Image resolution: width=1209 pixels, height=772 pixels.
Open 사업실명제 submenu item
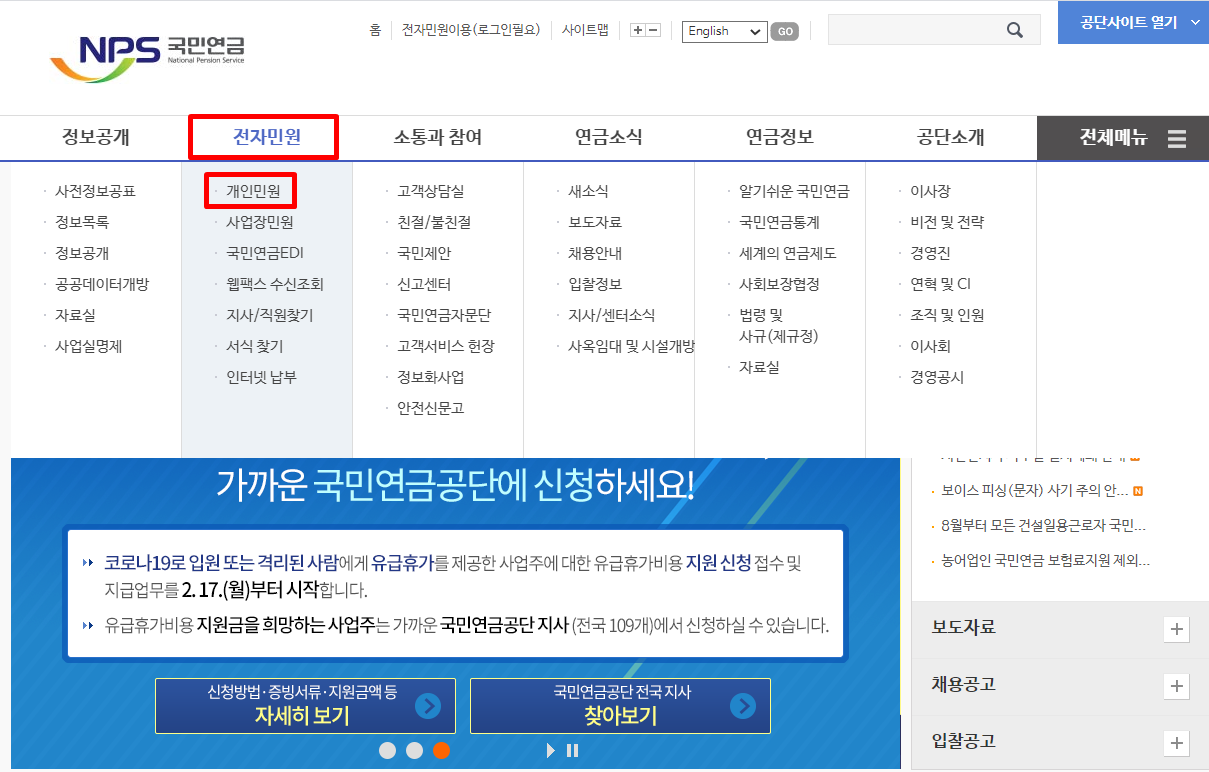[x=89, y=346]
